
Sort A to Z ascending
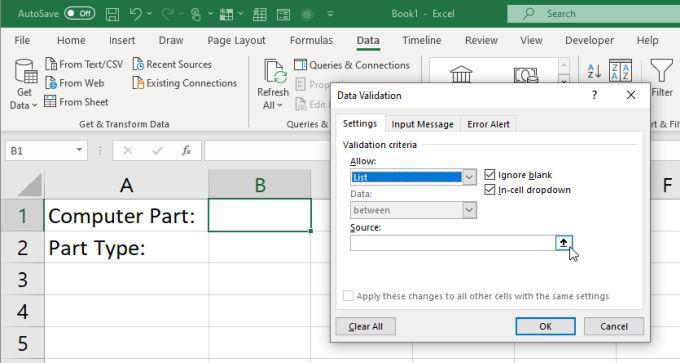point(594,71)
